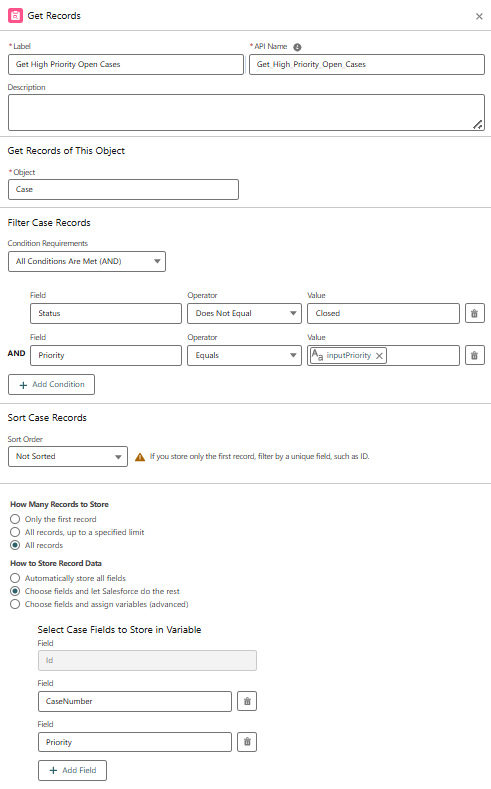Select Choose fields and assign variables (advanced)
Image resolution: width=491 pixels, height=789 pixels.
coord(15,604)
